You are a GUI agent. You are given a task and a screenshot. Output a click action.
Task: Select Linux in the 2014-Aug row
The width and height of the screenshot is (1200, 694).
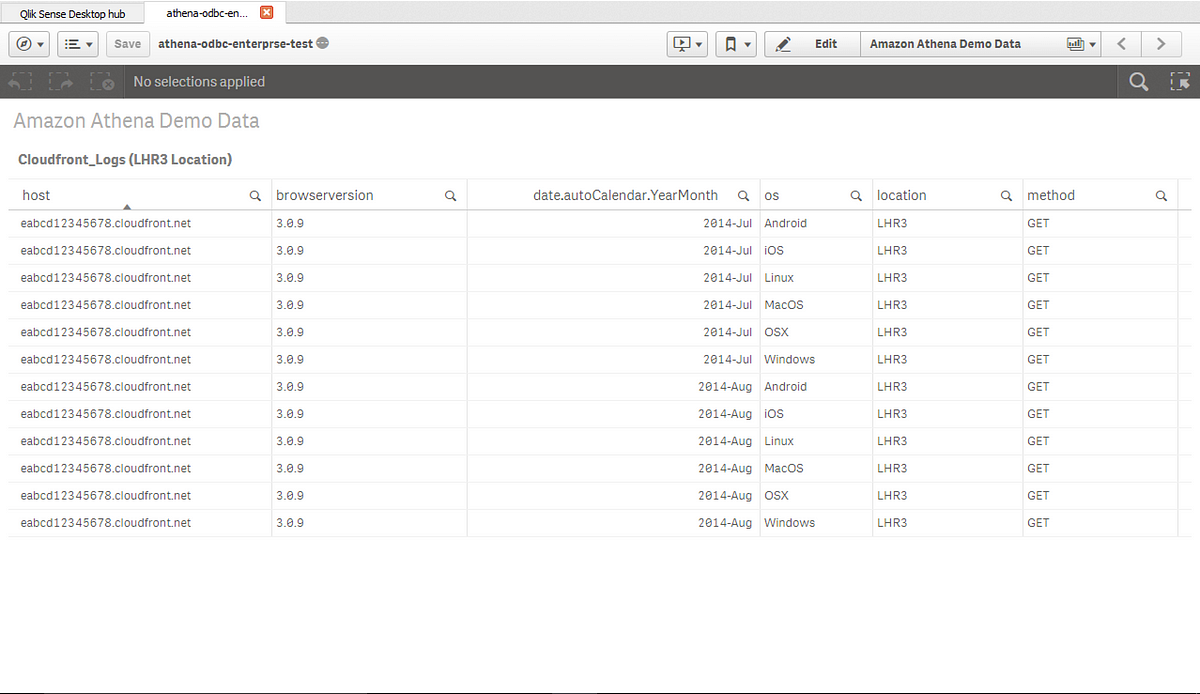[779, 440]
